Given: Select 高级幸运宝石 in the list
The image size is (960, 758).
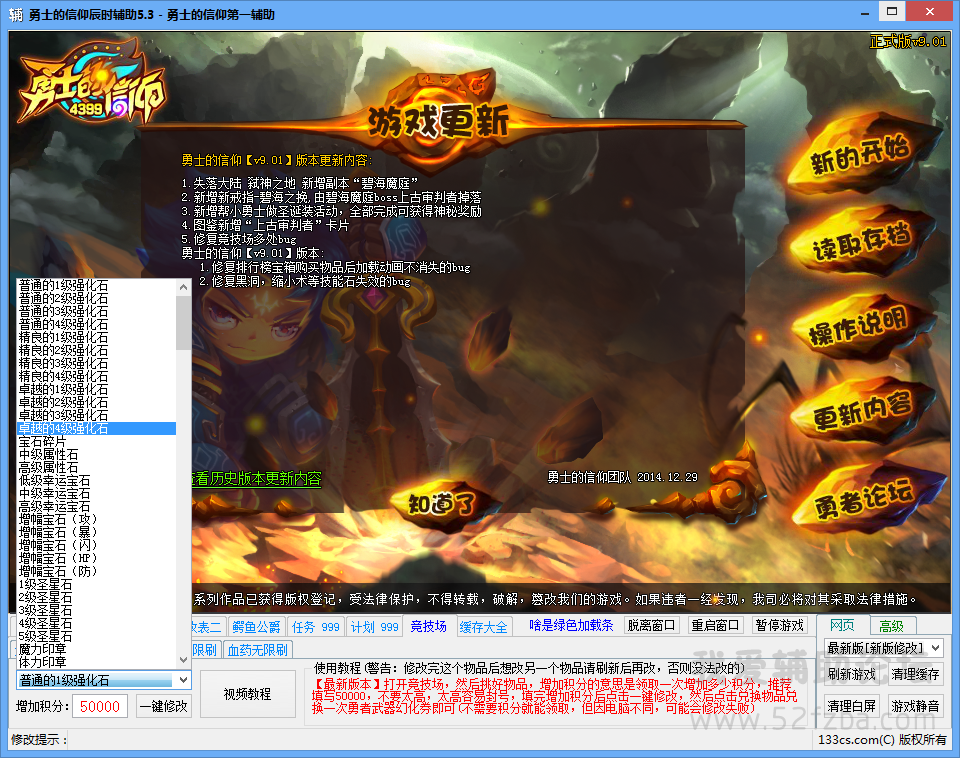Looking at the screenshot, I should click(96, 506).
